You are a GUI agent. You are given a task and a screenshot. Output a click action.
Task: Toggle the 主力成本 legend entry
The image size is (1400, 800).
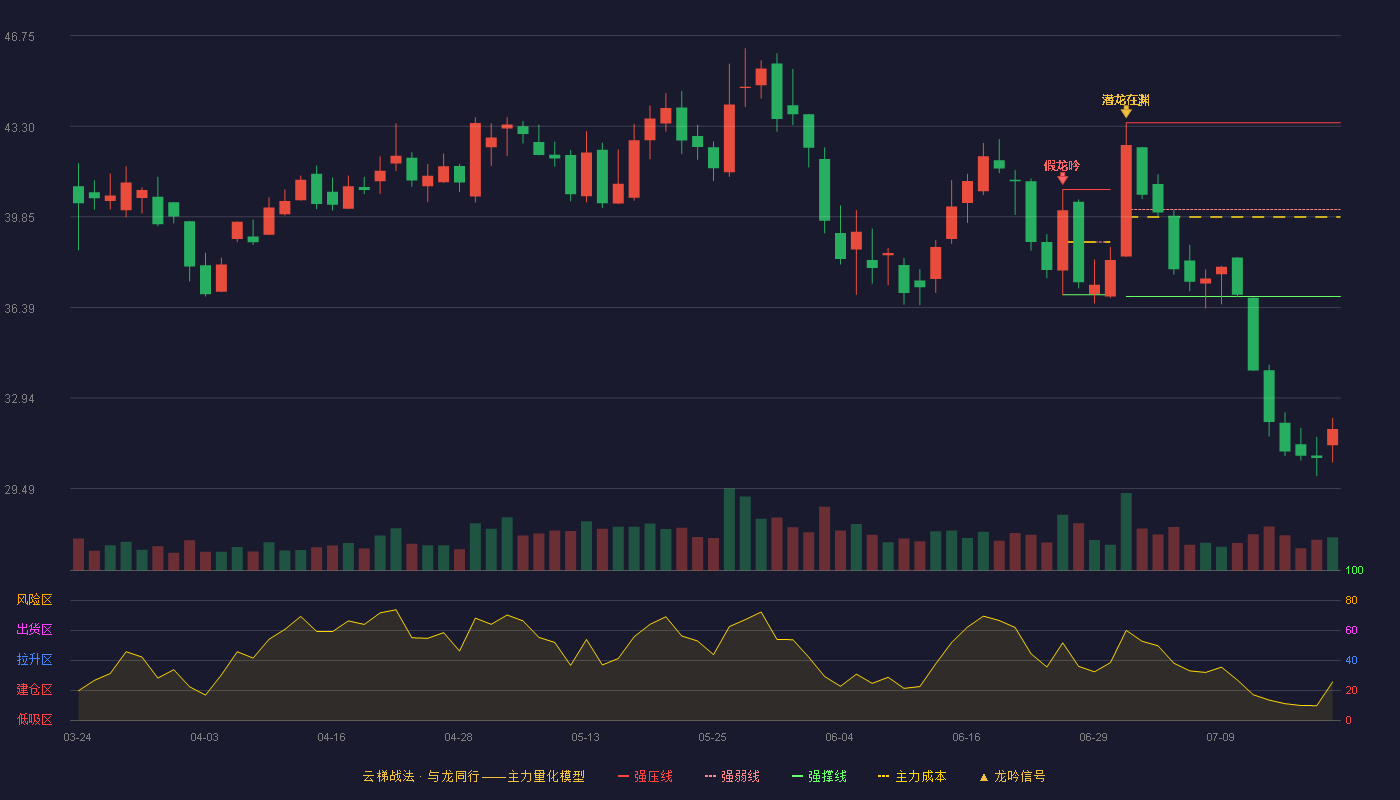(x=911, y=776)
